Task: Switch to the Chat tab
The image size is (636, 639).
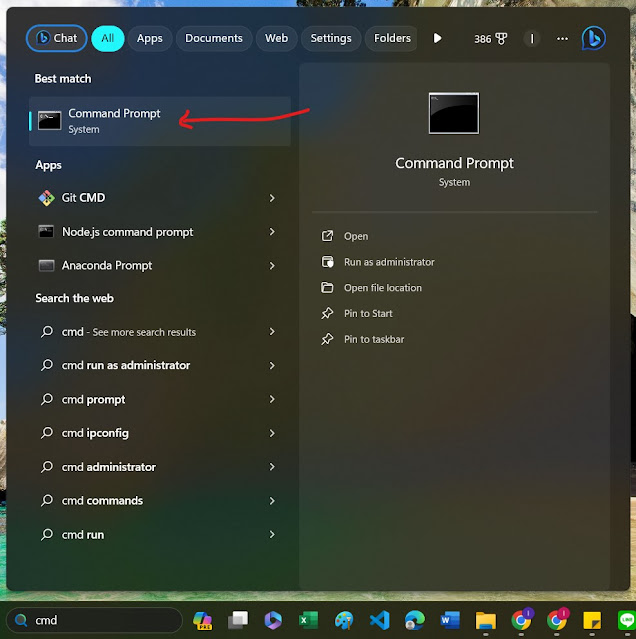Action: 57,38
